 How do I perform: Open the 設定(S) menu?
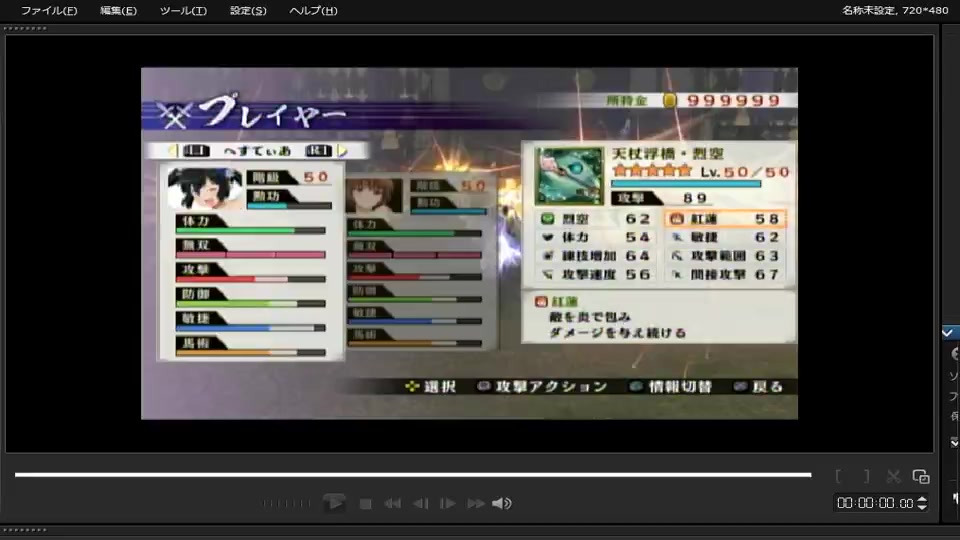[x=248, y=10]
